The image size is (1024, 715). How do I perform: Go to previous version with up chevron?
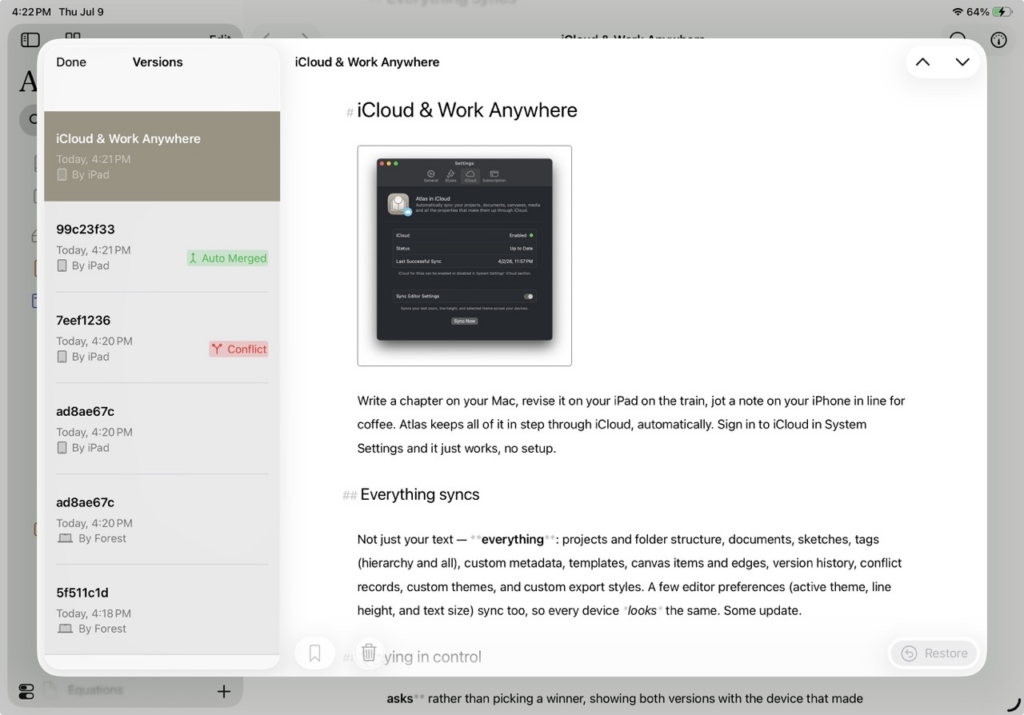pos(923,62)
